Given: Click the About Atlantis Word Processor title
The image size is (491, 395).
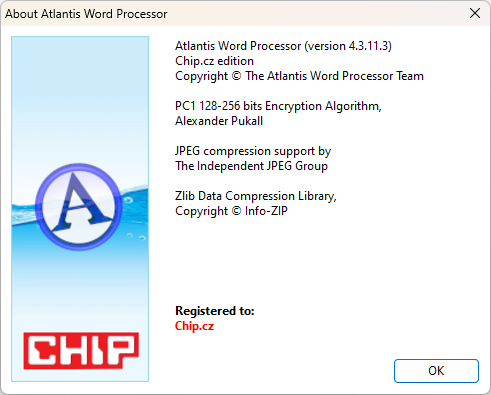Looking at the screenshot, I should coord(86,14).
